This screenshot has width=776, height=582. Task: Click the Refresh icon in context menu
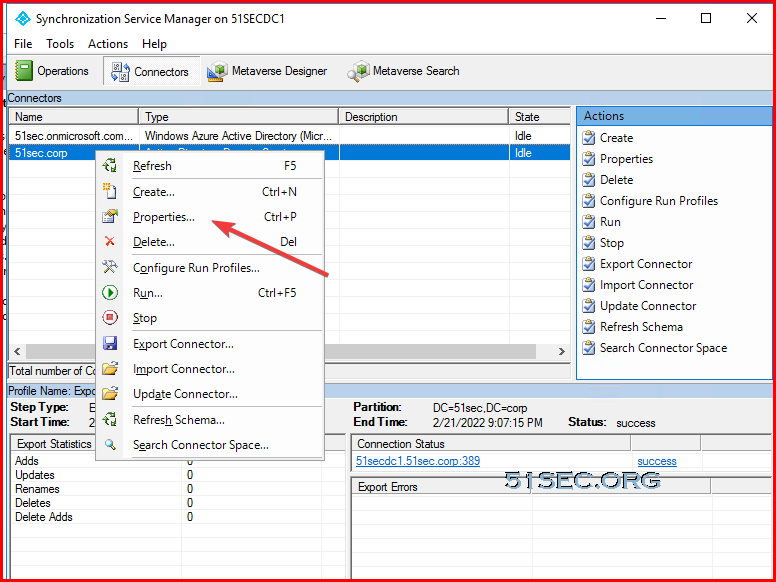(110, 166)
